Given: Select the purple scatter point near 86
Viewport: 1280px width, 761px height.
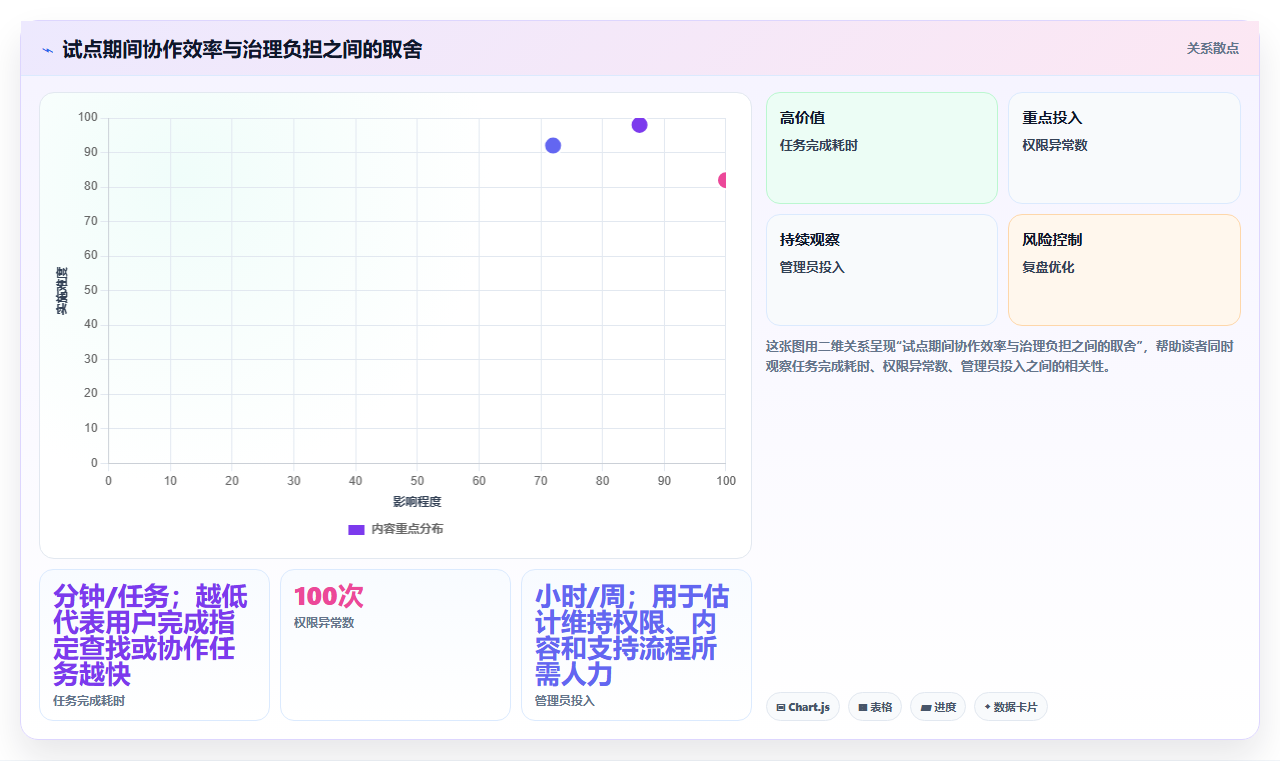Looking at the screenshot, I should click(639, 125).
